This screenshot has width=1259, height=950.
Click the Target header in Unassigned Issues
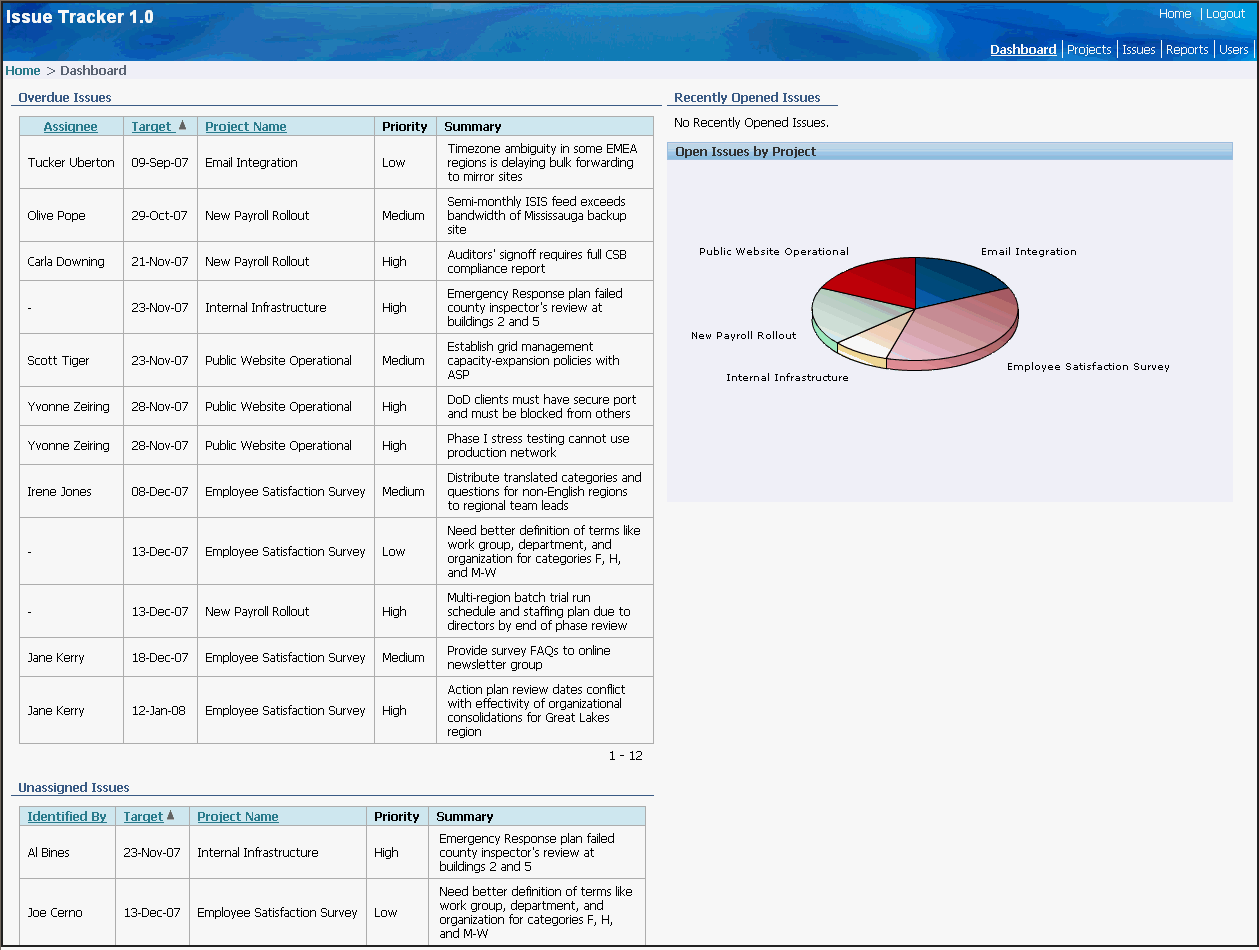point(143,817)
